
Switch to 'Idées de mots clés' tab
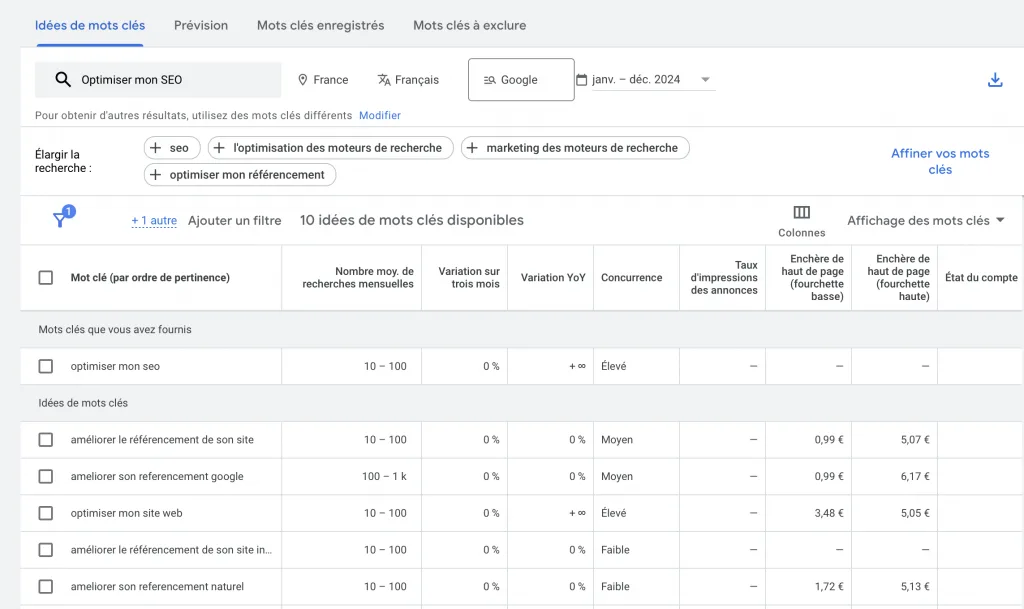tap(90, 25)
